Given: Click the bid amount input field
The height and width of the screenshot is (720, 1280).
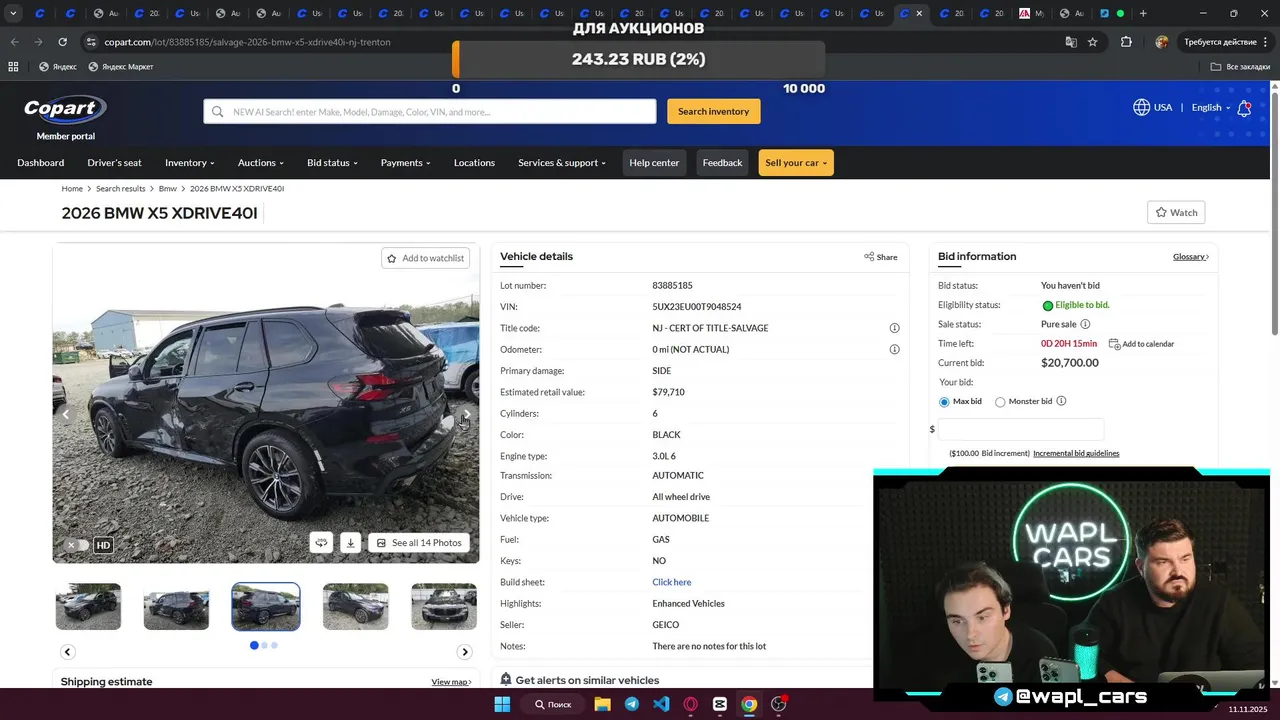Looking at the screenshot, I should (1021, 429).
